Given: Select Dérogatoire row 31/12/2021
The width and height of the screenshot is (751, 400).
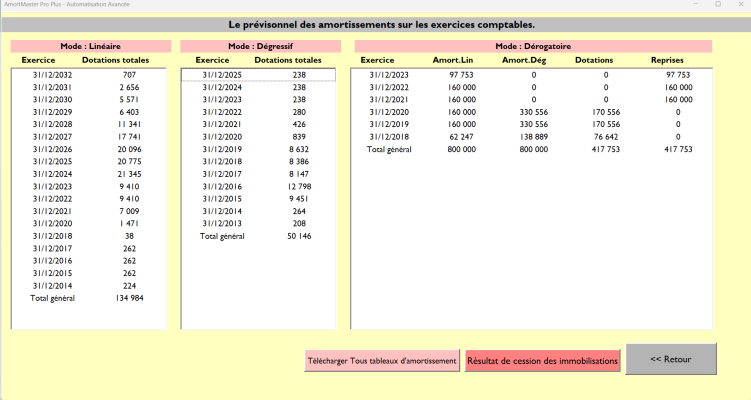Looking at the screenshot, I should click(531, 100).
